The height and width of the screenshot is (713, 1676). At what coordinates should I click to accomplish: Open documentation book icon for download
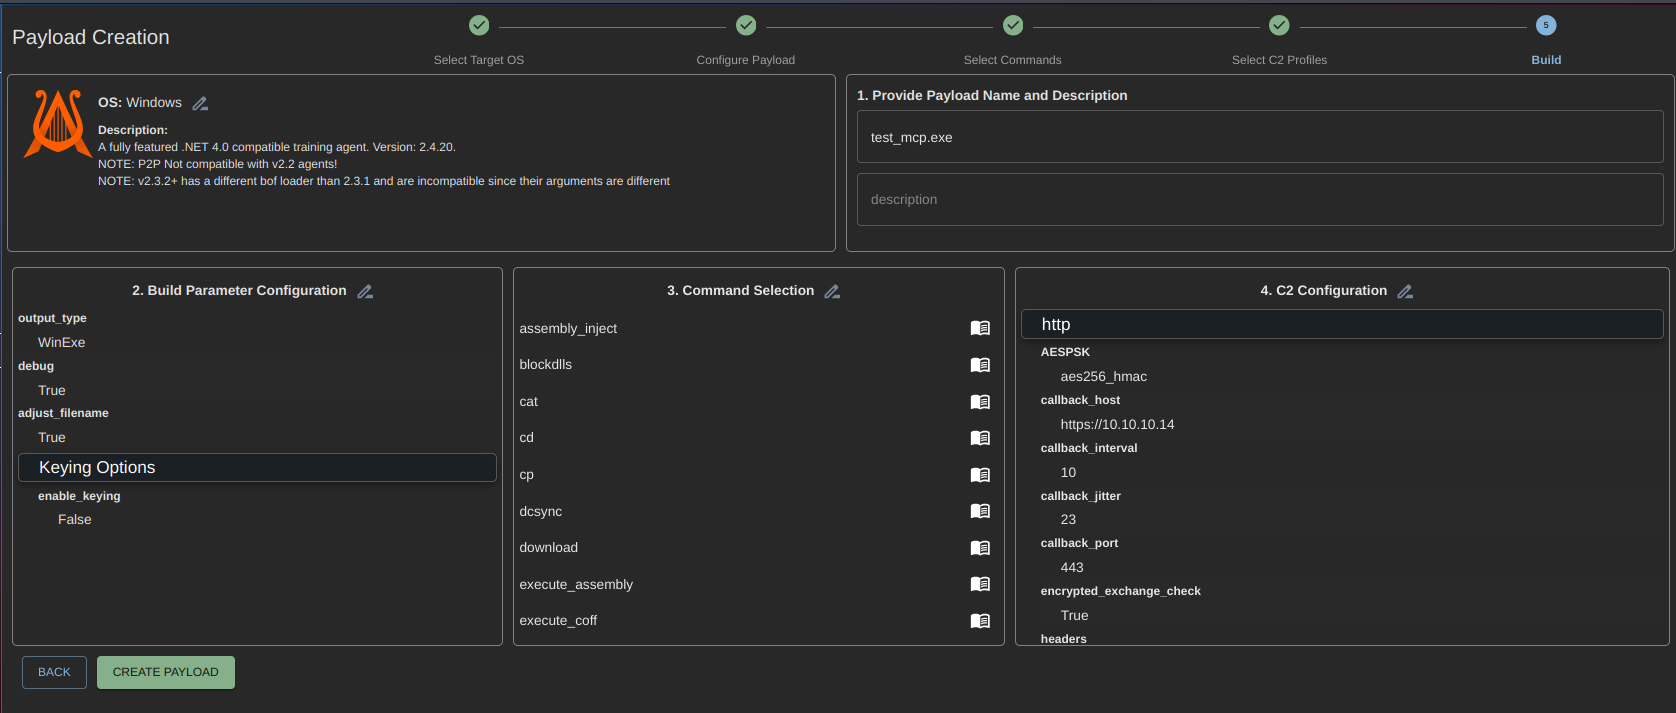point(980,548)
